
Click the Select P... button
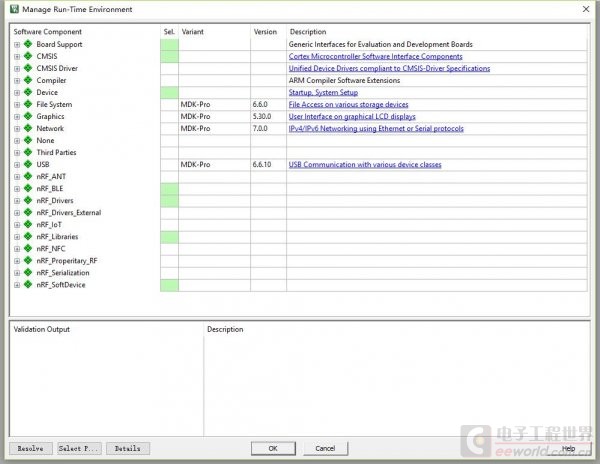(x=80, y=448)
